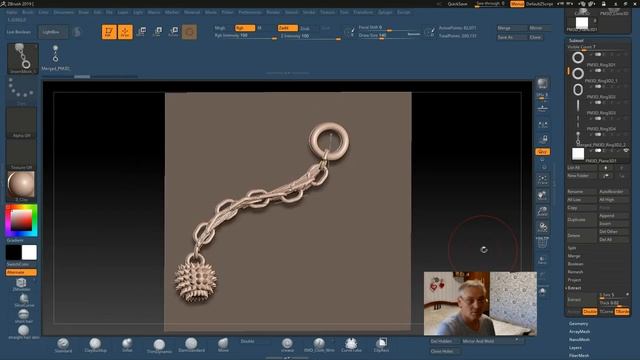Open the Texture Off selector

click(21, 155)
